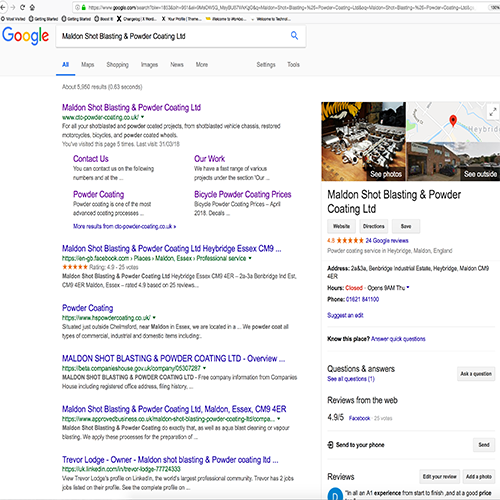The height and width of the screenshot is (500, 500).
Task: Open the dropdown arrow beside dto-powder-coating.co.uk URL
Action: (x=142, y=117)
